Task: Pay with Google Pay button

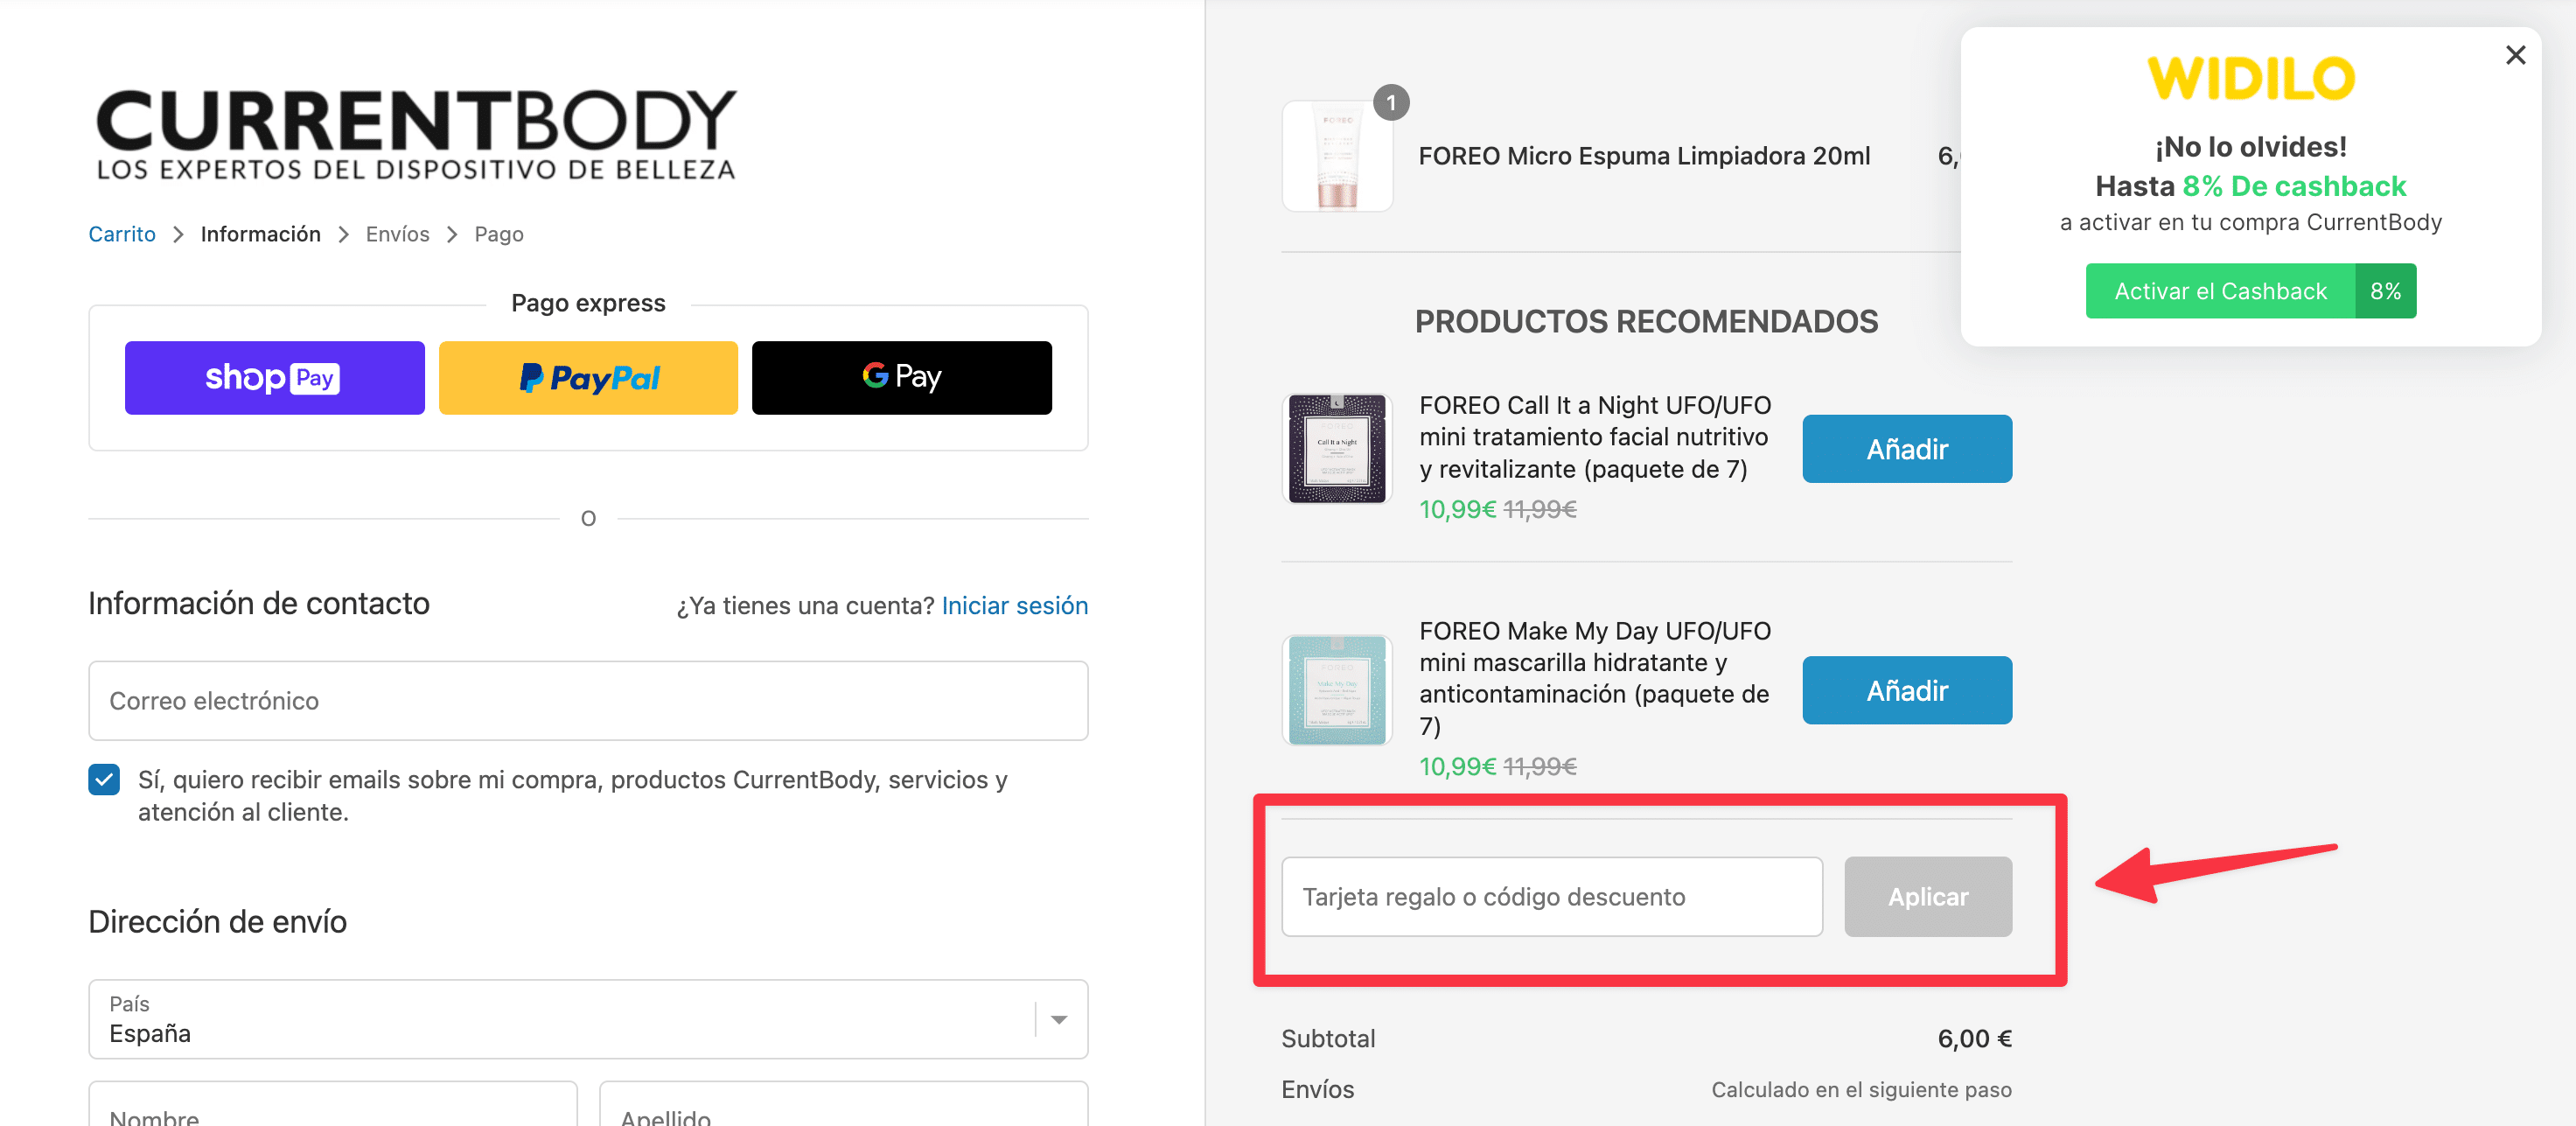Action: pos(901,378)
